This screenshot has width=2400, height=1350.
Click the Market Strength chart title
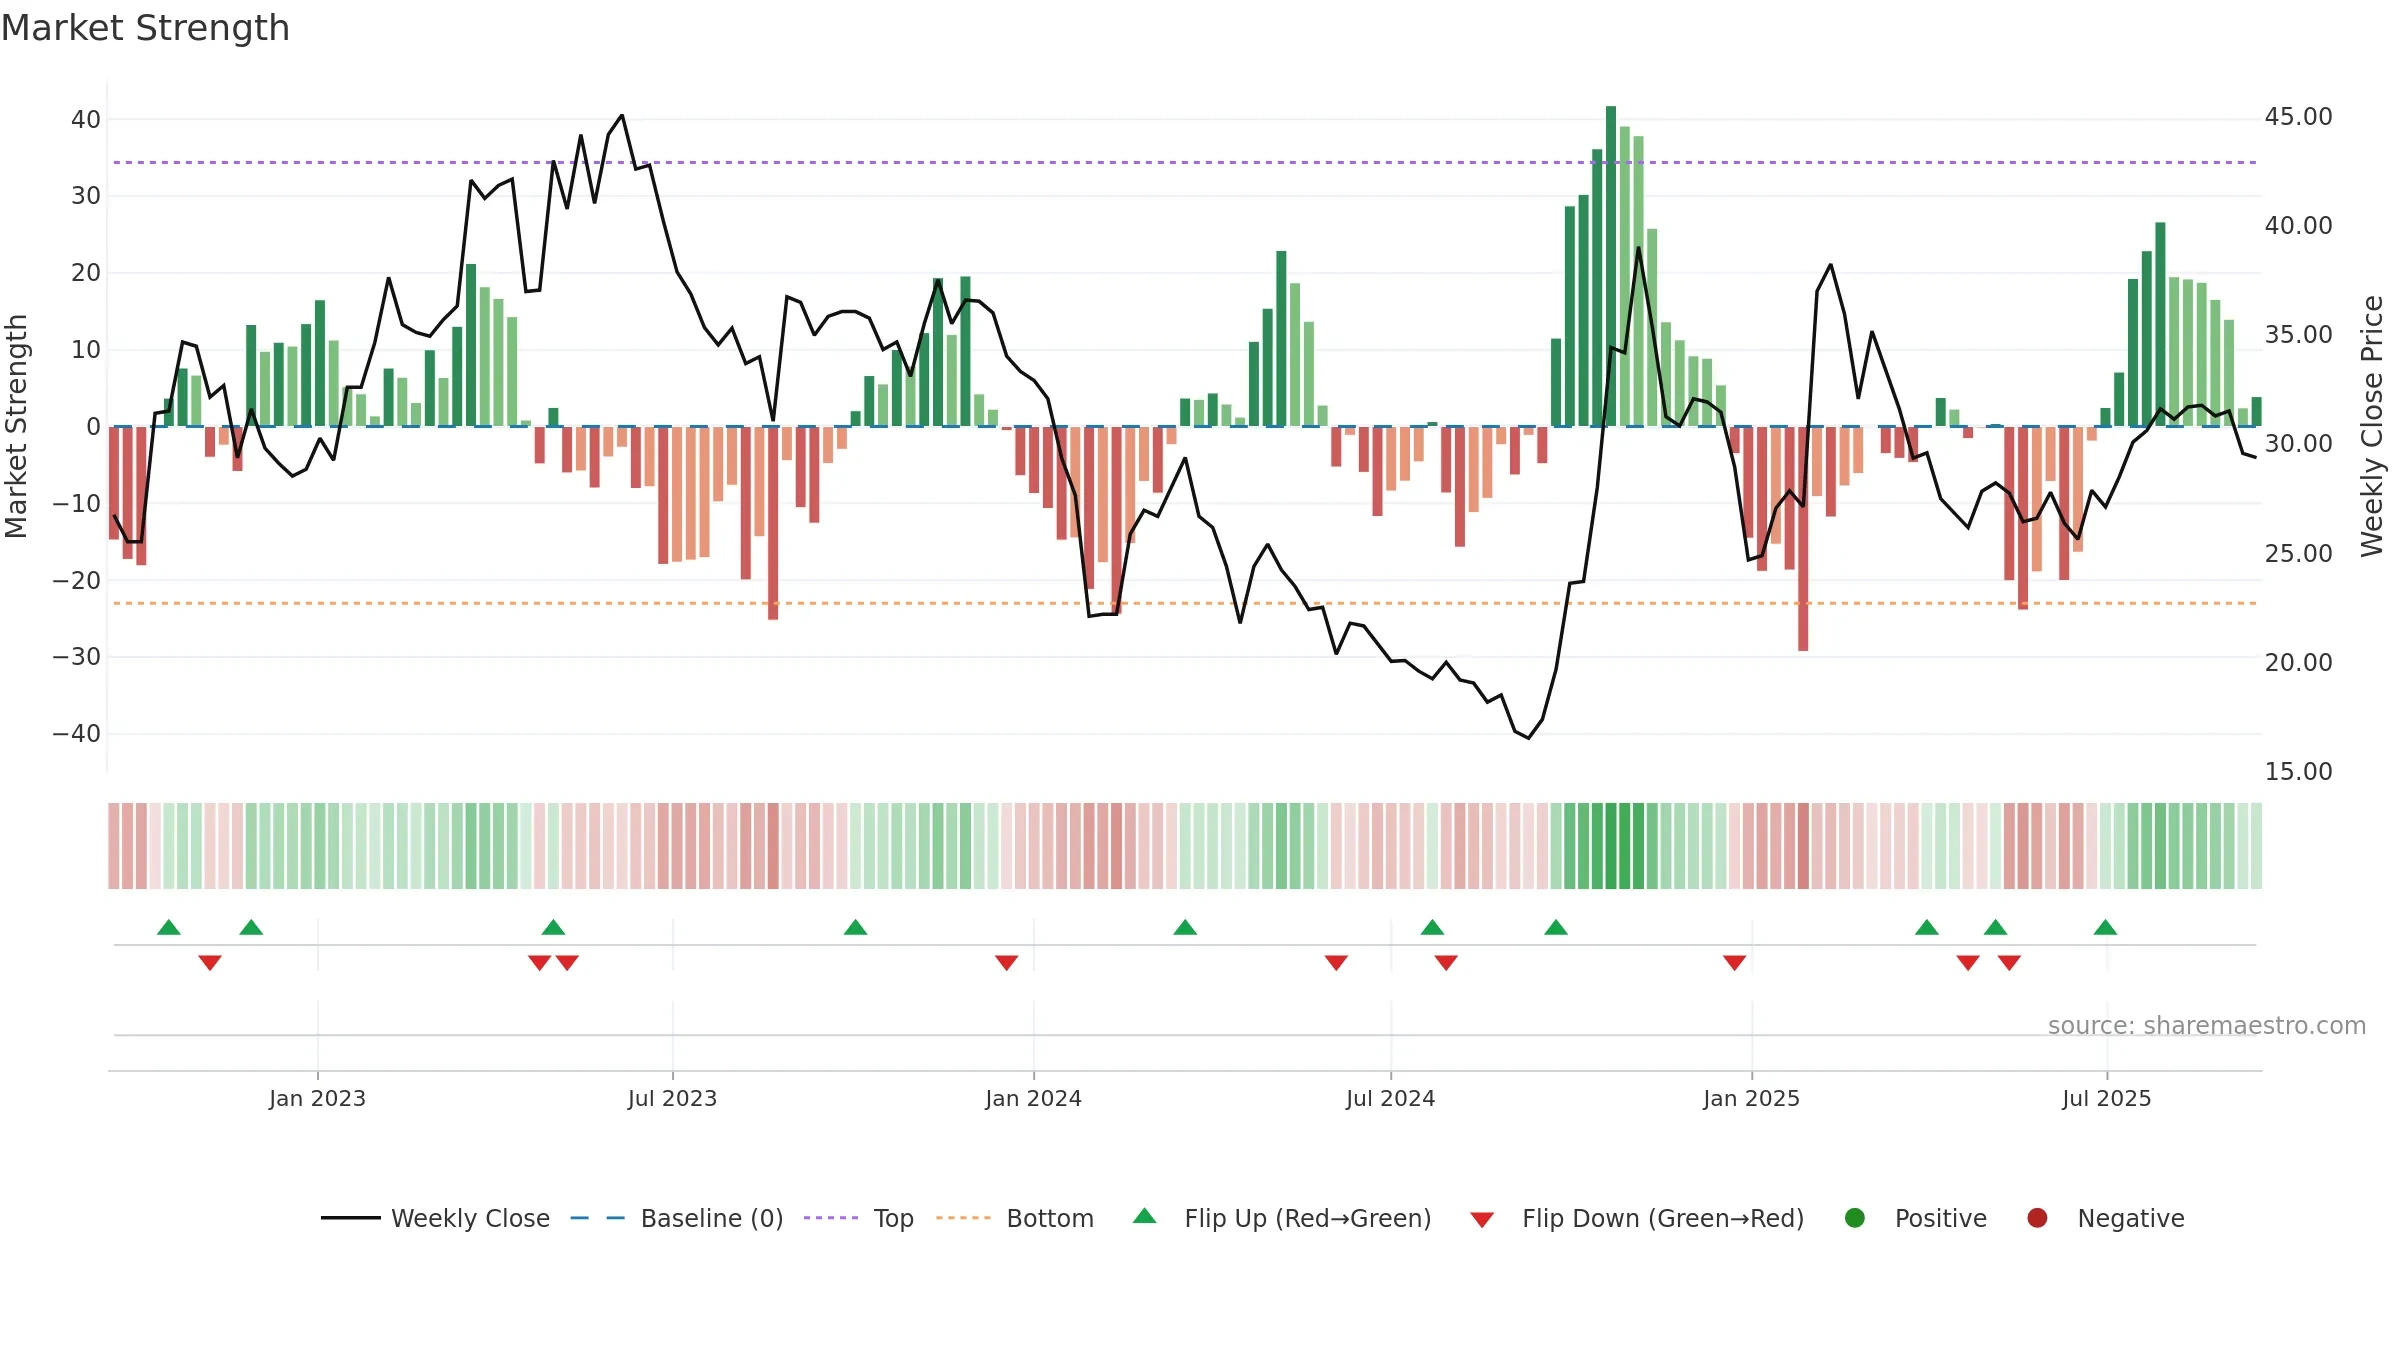(145, 28)
